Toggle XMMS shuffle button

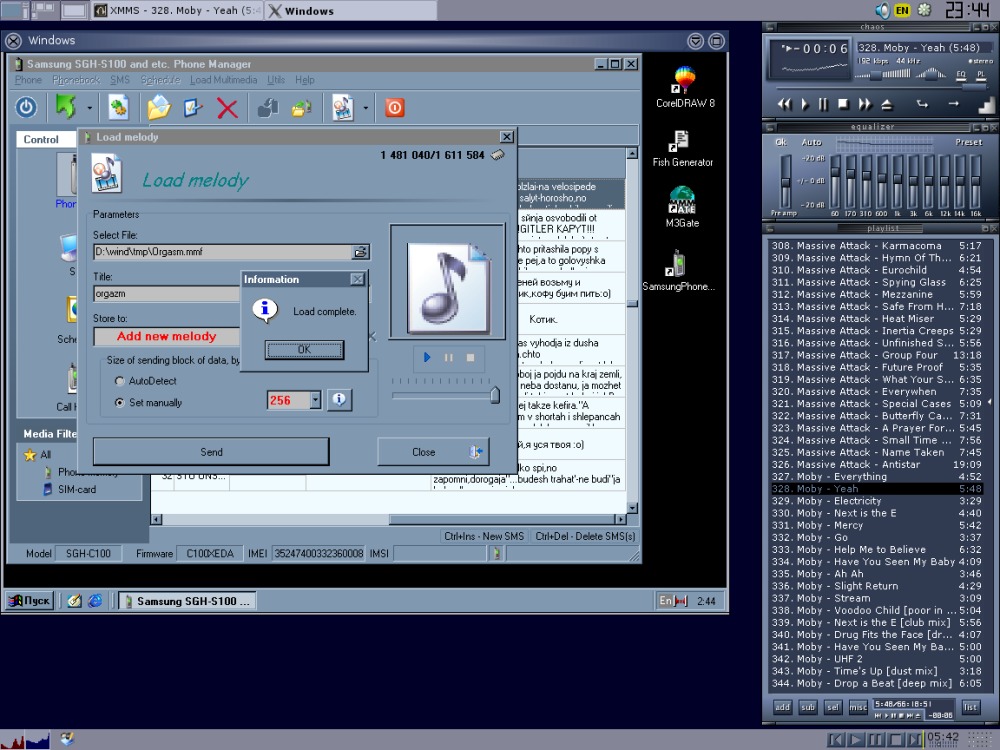[922, 103]
